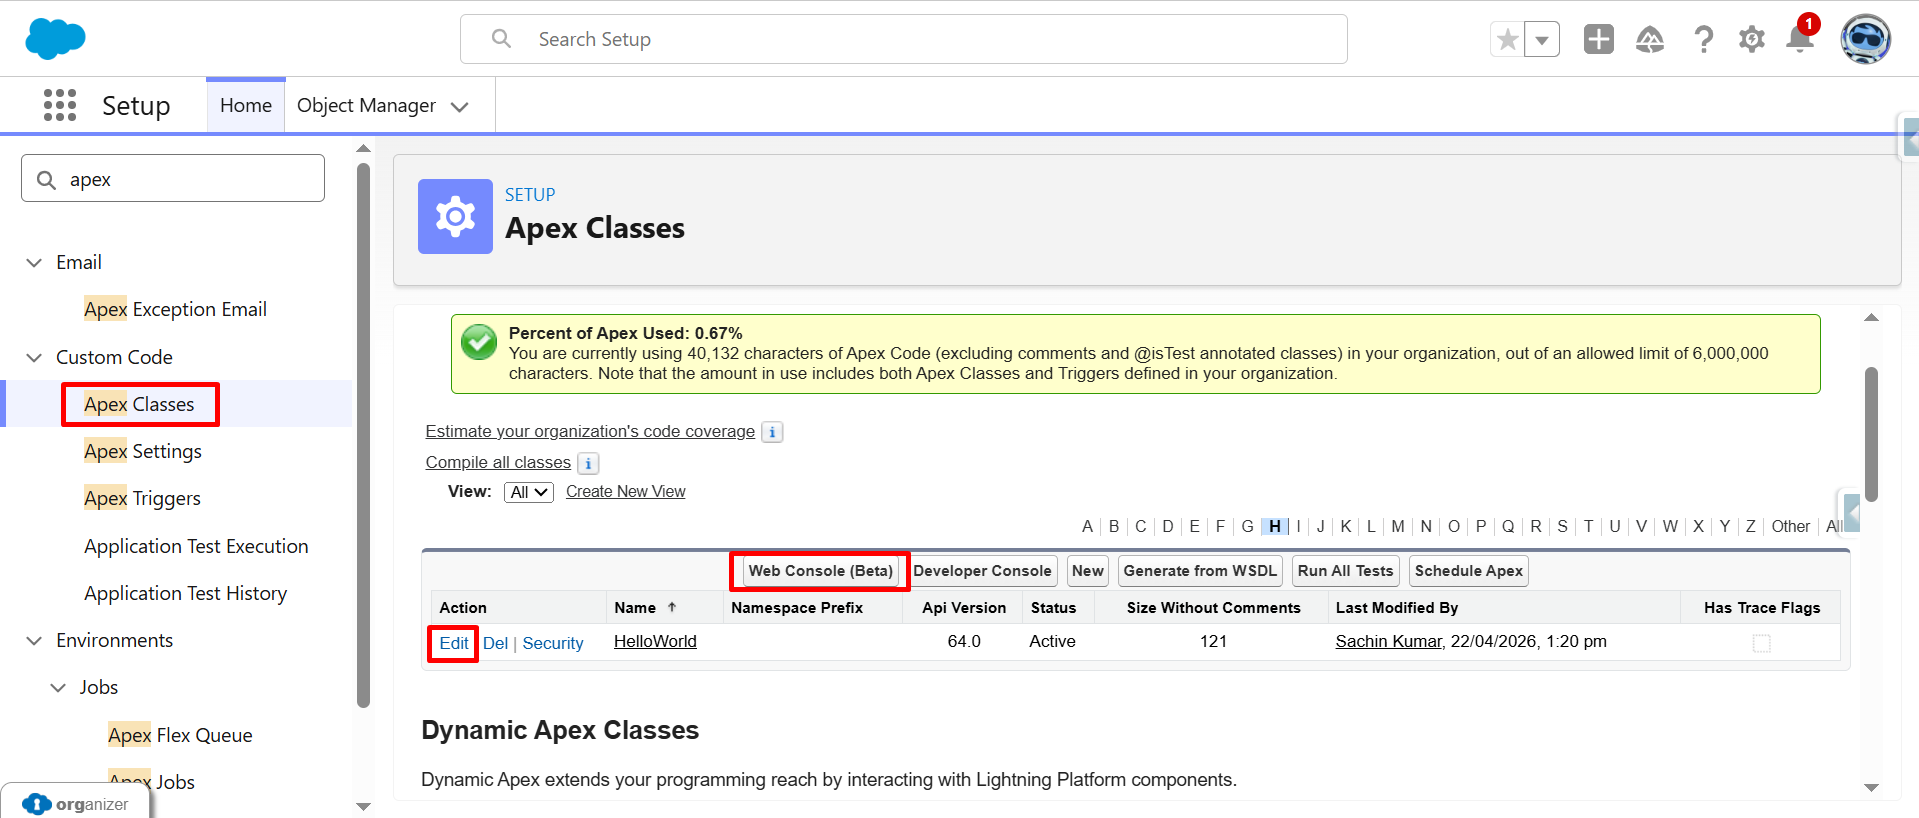
Task: Open Apex Settings in sidebar
Action: (143, 451)
